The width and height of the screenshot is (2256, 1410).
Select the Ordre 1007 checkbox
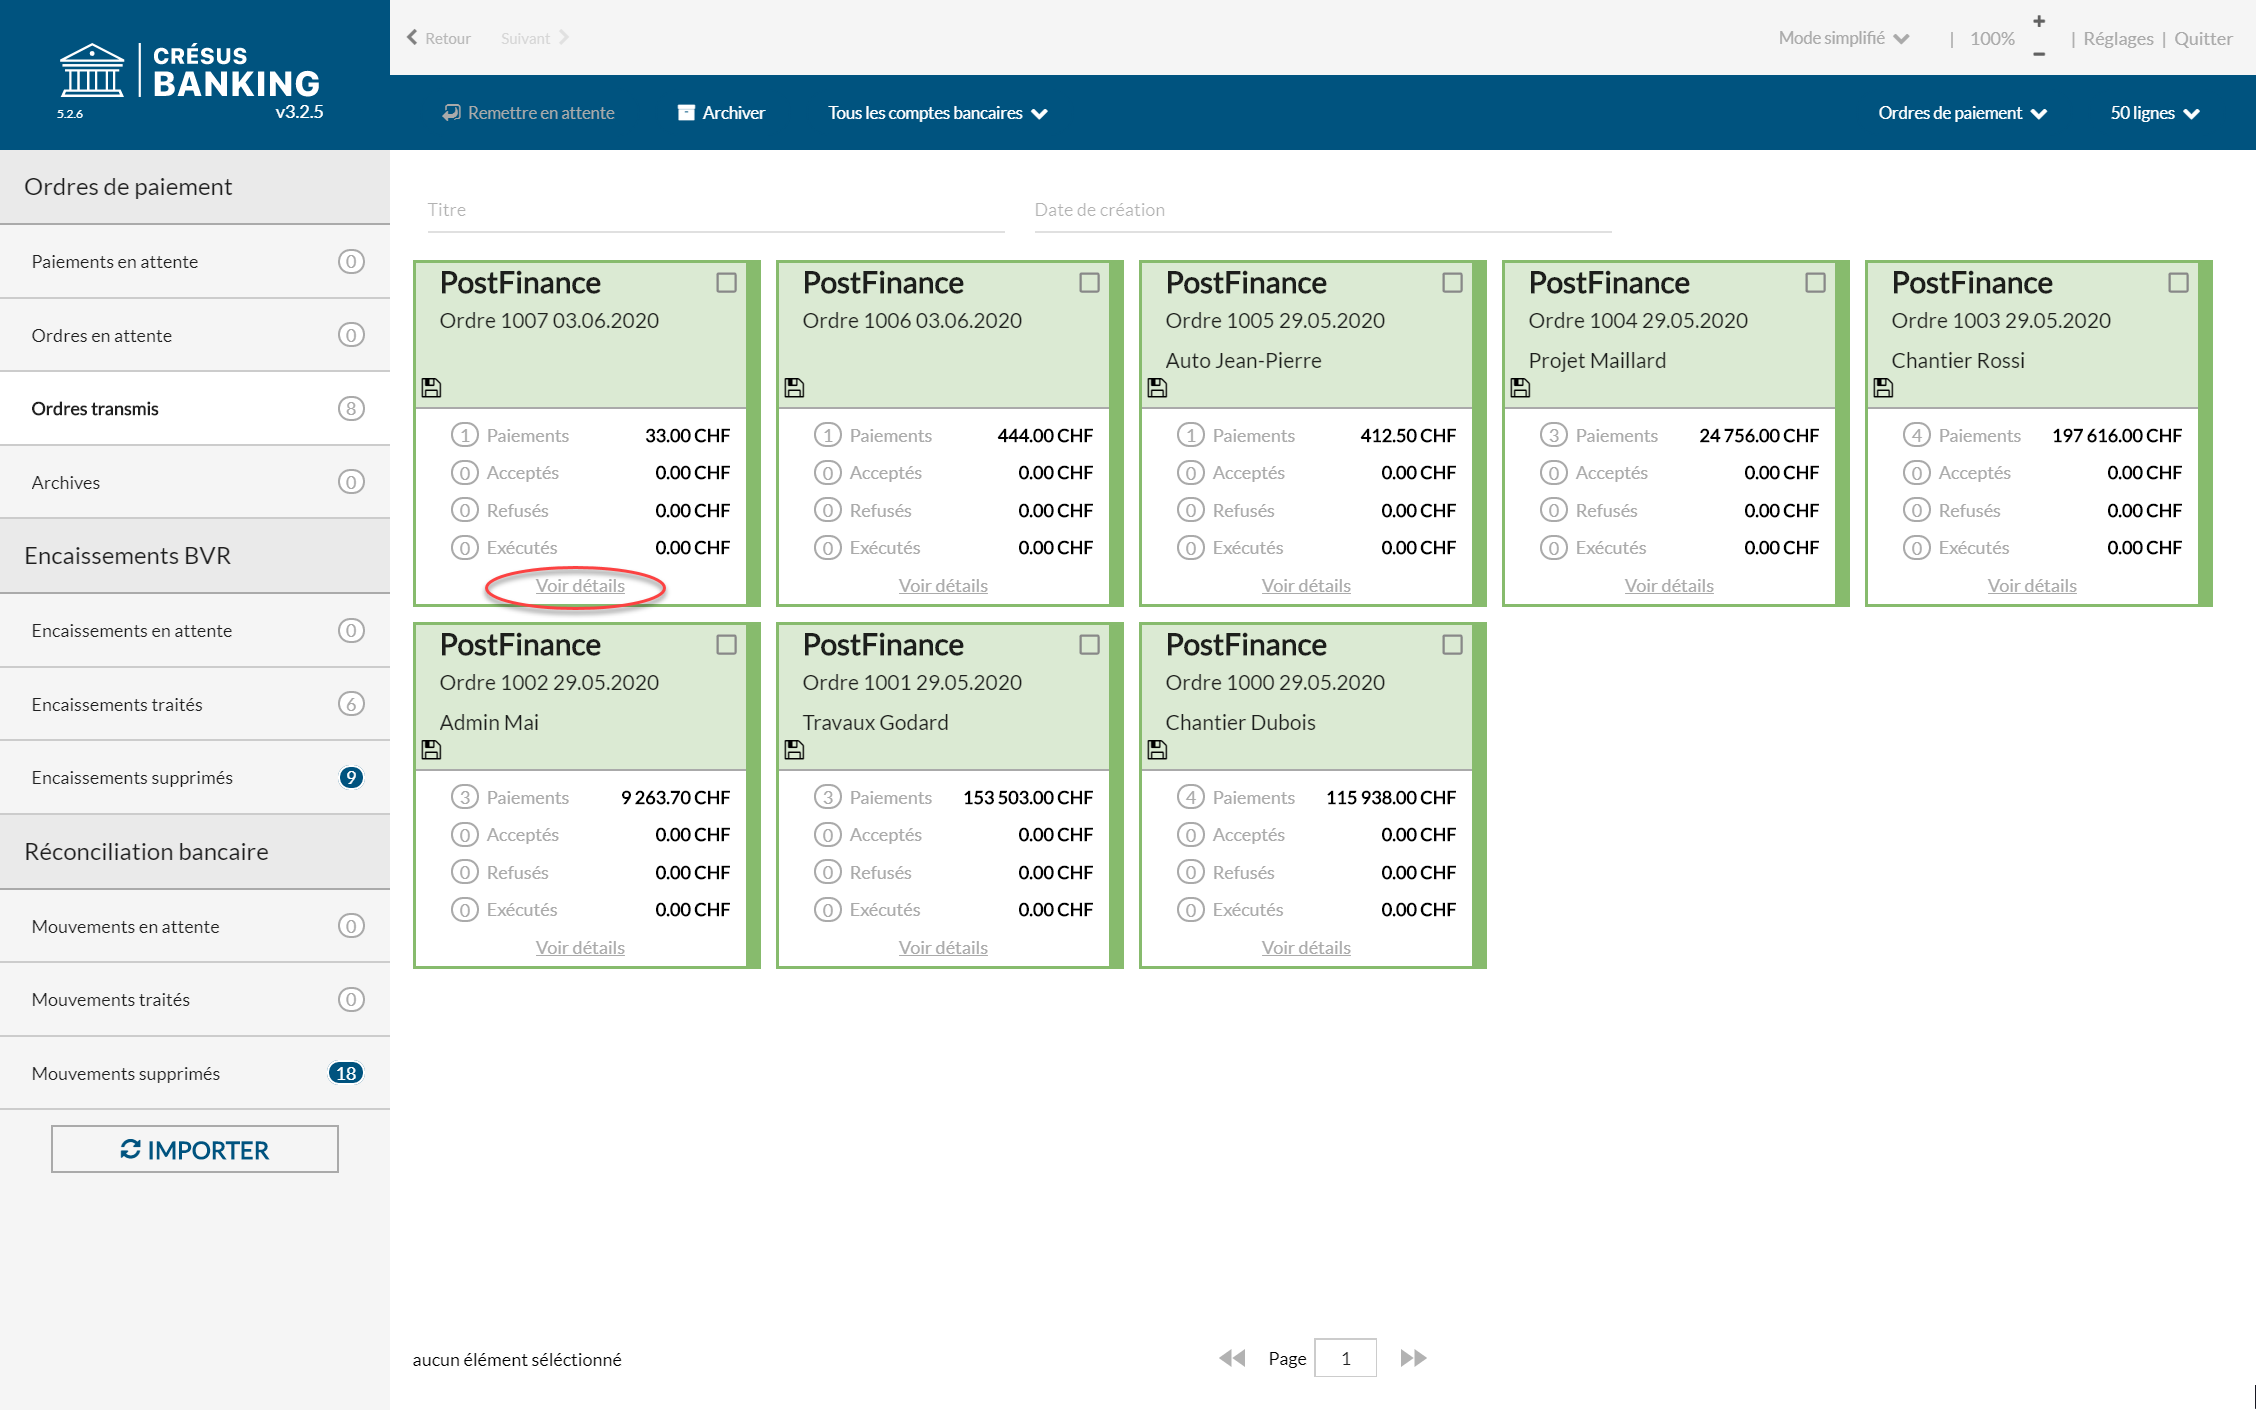(727, 283)
